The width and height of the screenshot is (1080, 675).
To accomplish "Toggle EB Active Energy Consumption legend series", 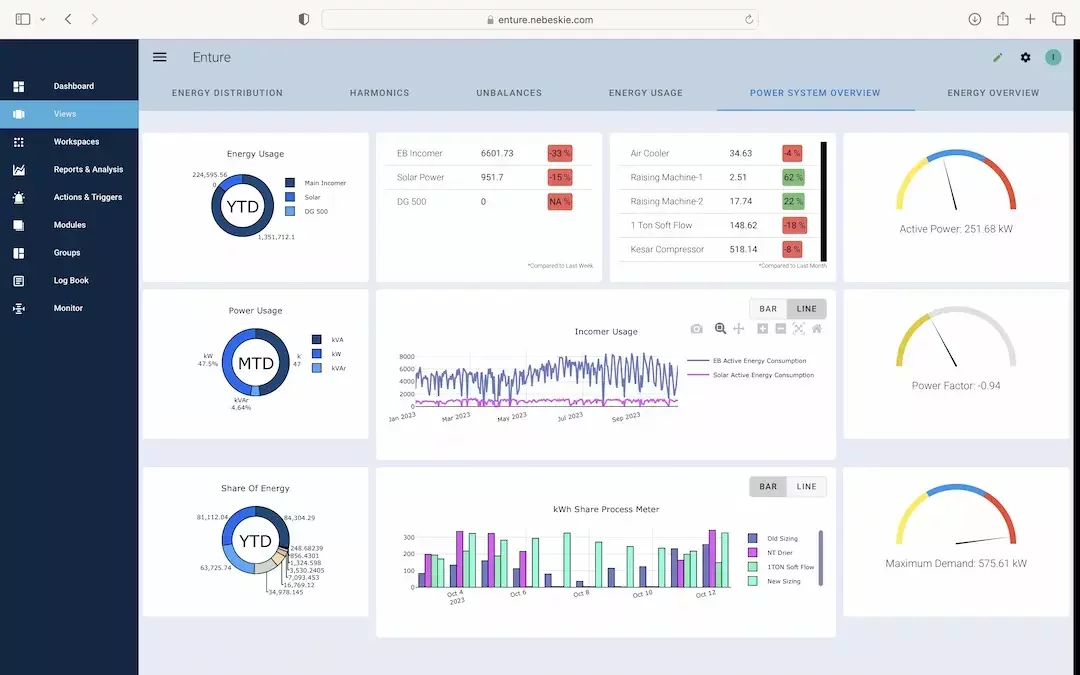I will tap(758, 361).
